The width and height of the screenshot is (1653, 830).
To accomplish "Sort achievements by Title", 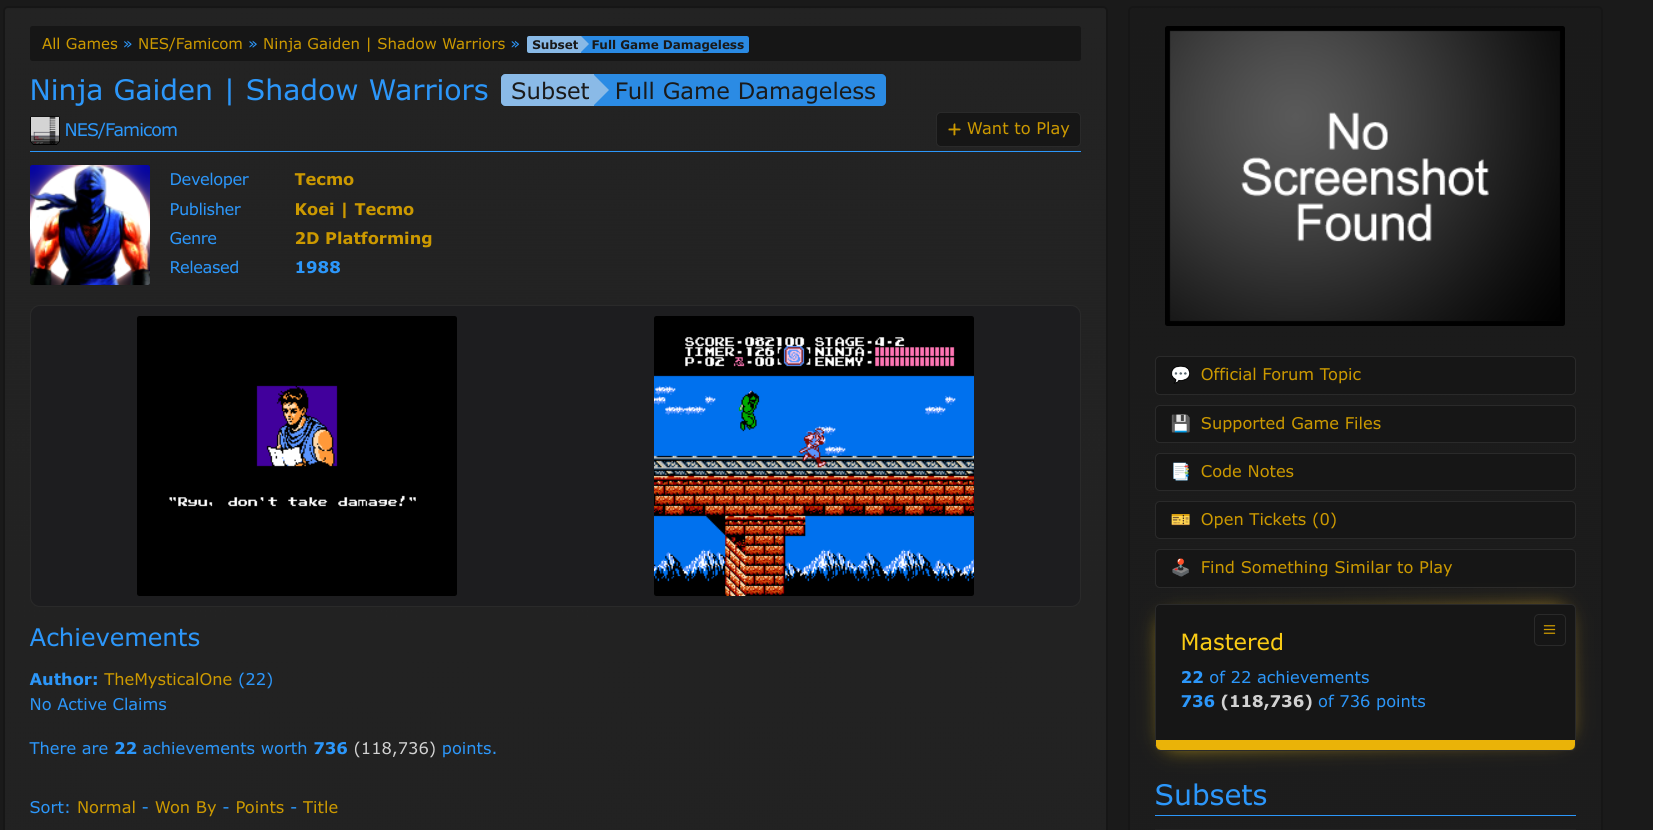I will tap(320, 807).
